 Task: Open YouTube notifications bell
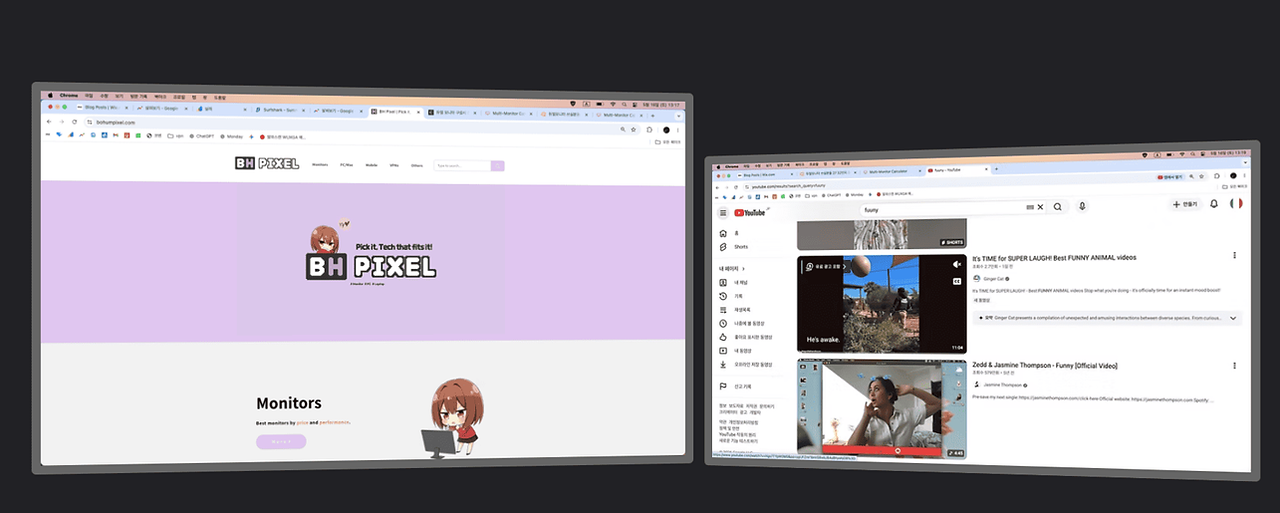click(1214, 204)
